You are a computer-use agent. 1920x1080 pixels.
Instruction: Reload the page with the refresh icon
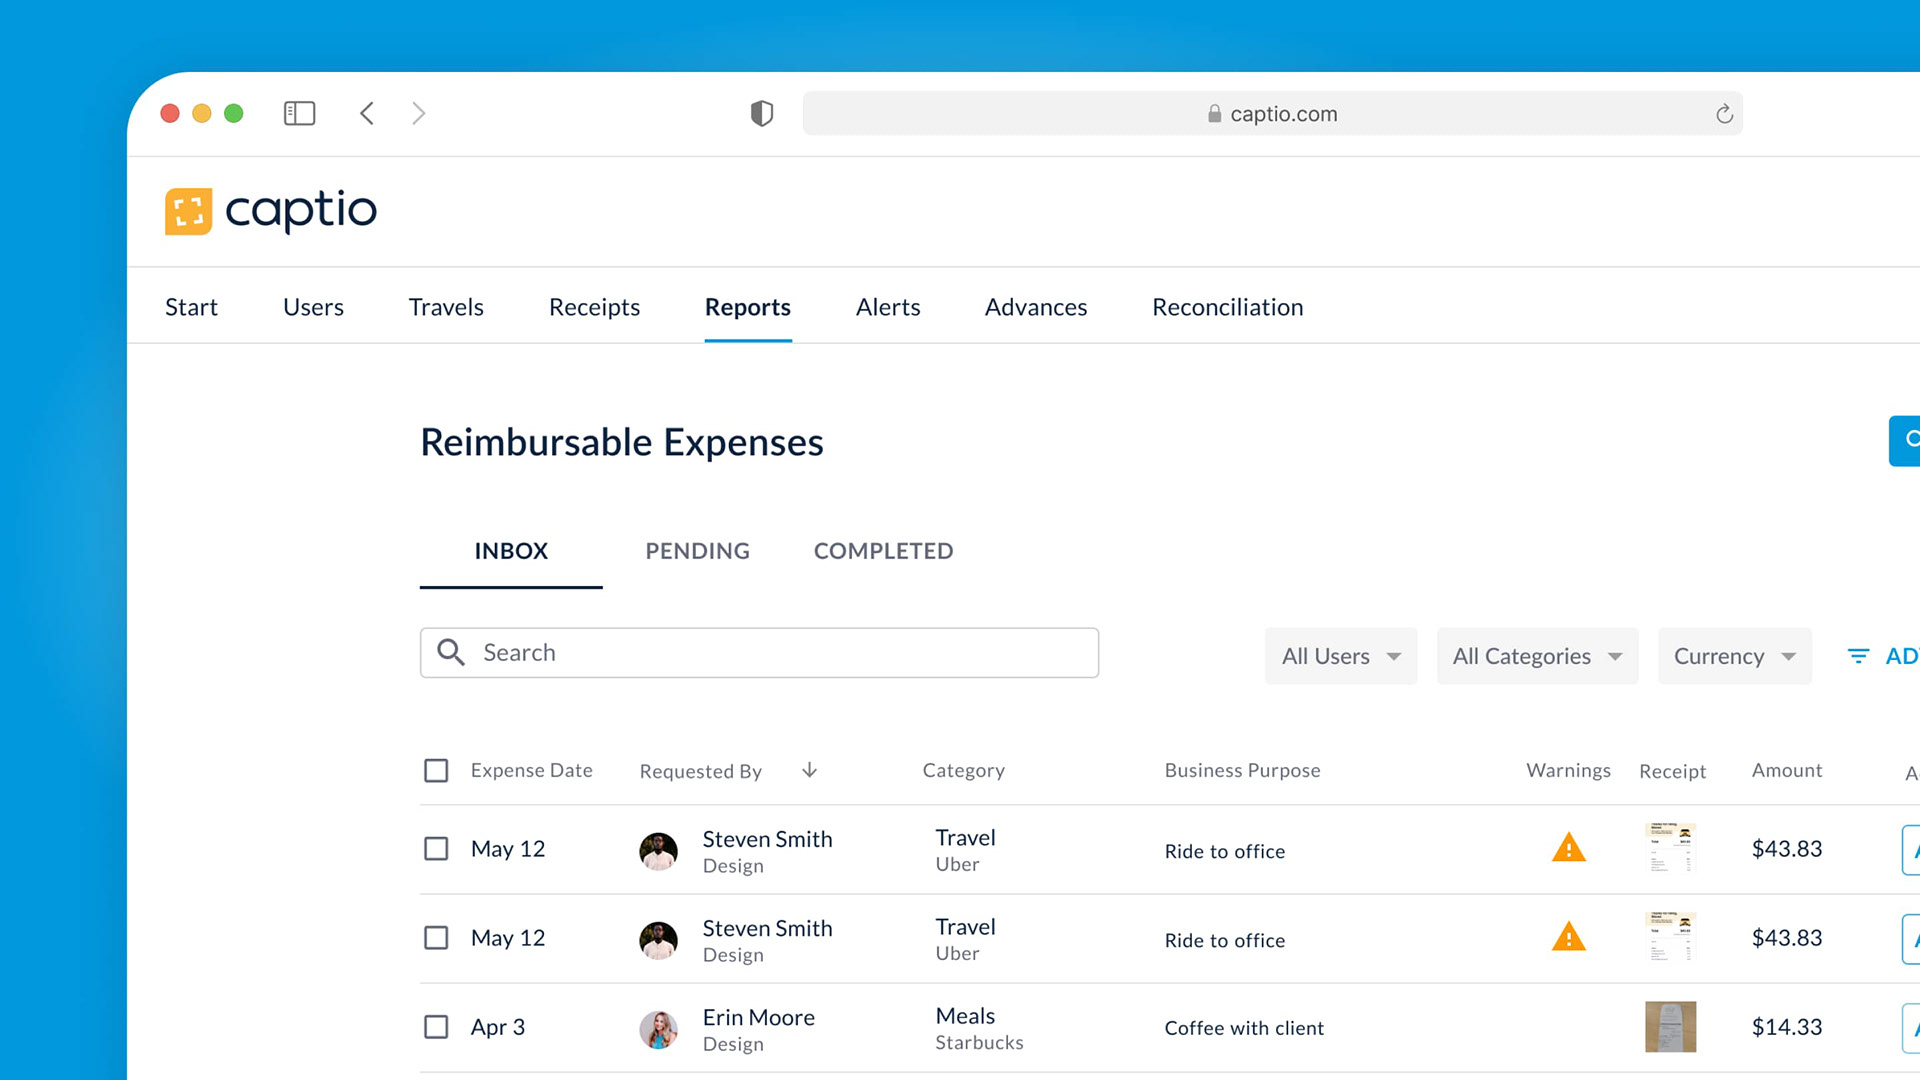tap(1724, 114)
